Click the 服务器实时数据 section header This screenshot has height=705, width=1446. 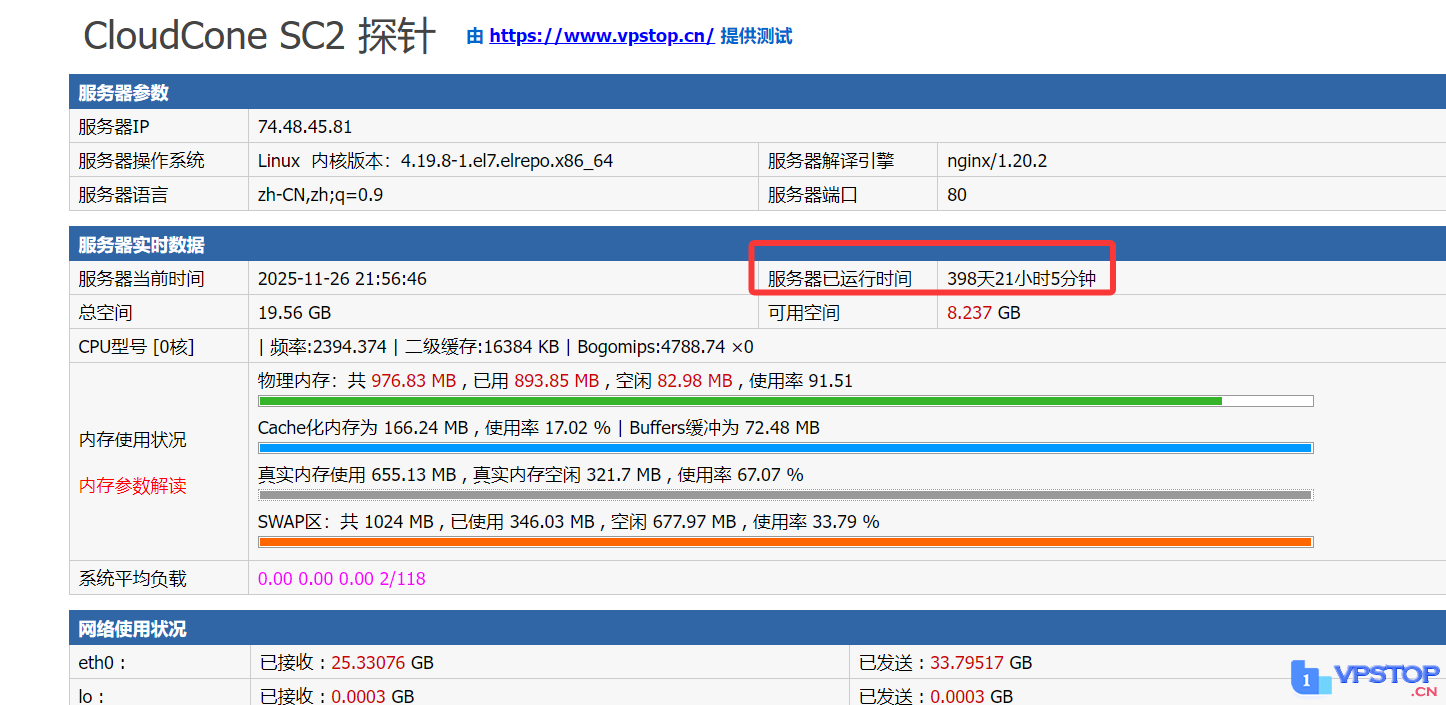[x=142, y=245]
